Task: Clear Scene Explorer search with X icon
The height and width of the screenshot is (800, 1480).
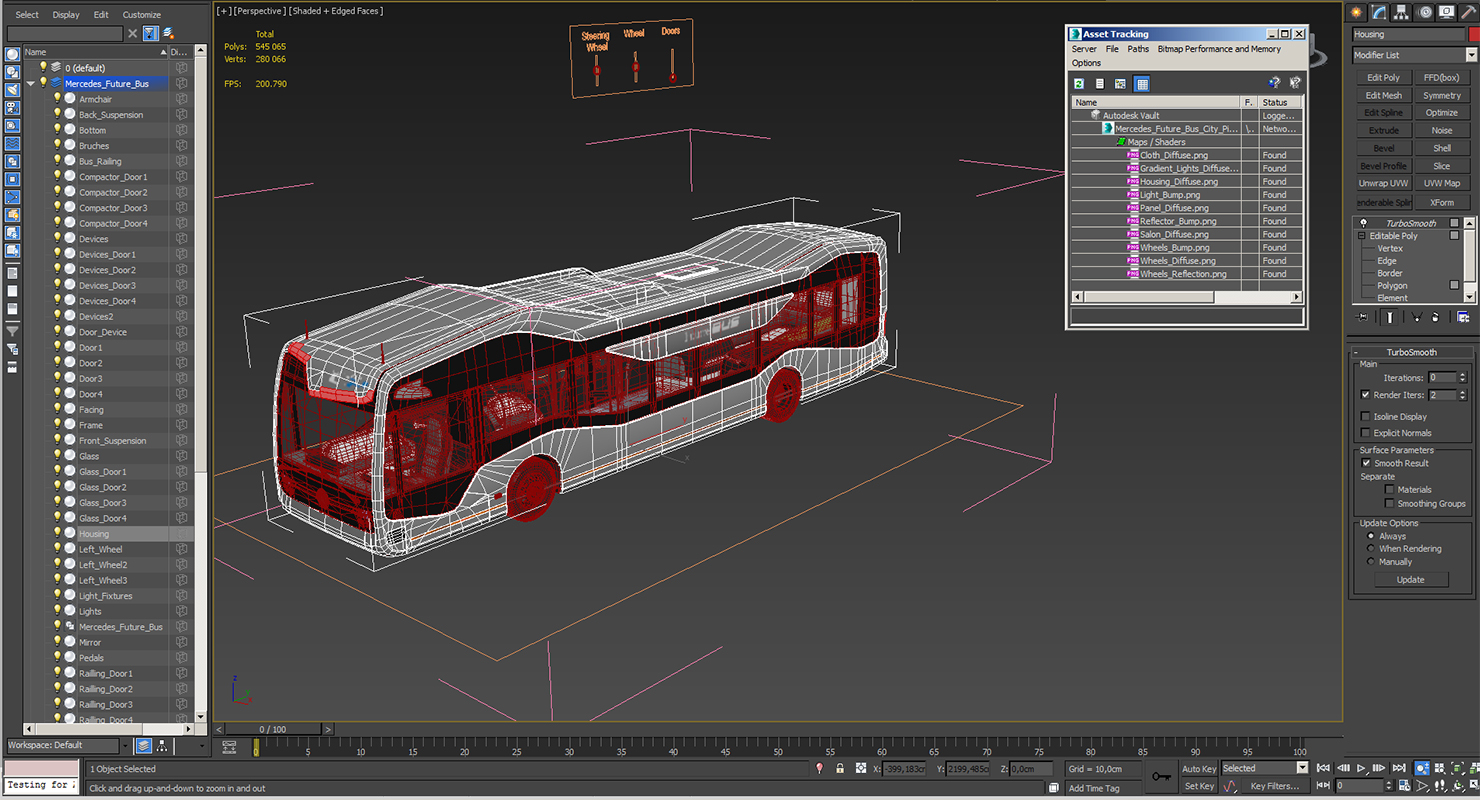Action: [x=132, y=33]
